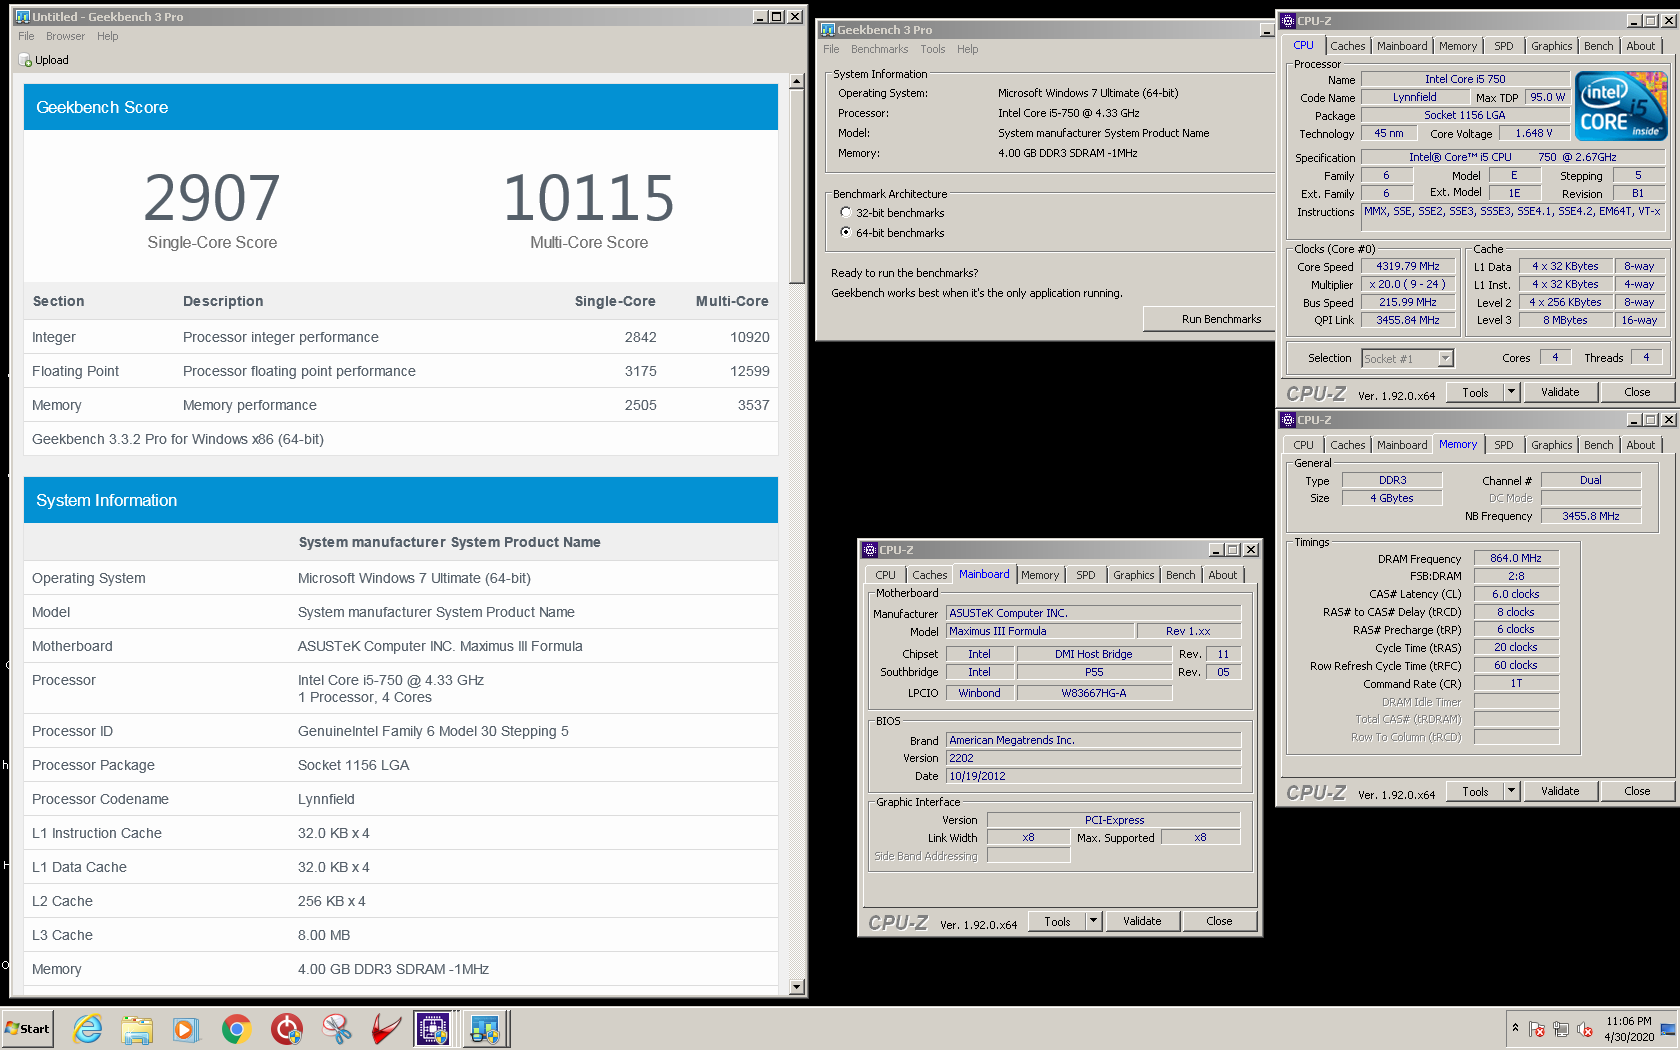Click the network tray icon
Screen dimensions: 1680x1050
[x=1561, y=1029]
